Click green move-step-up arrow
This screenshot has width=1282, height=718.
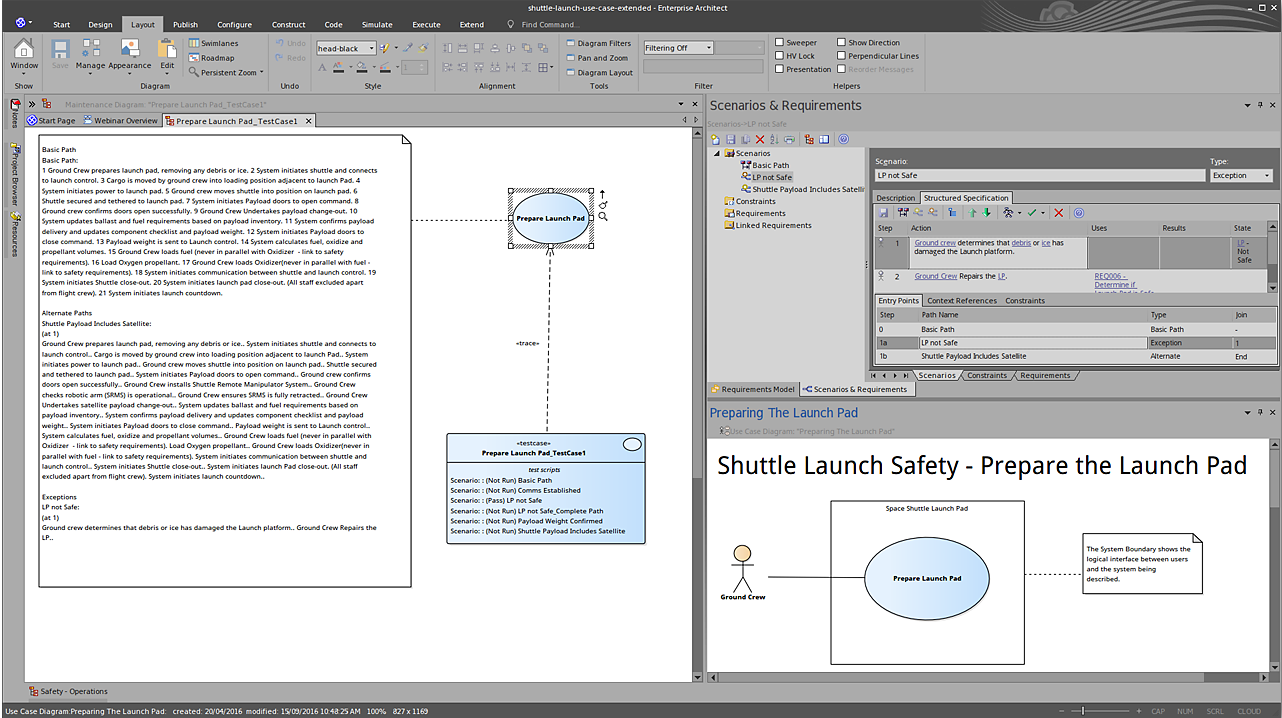pos(971,213)
